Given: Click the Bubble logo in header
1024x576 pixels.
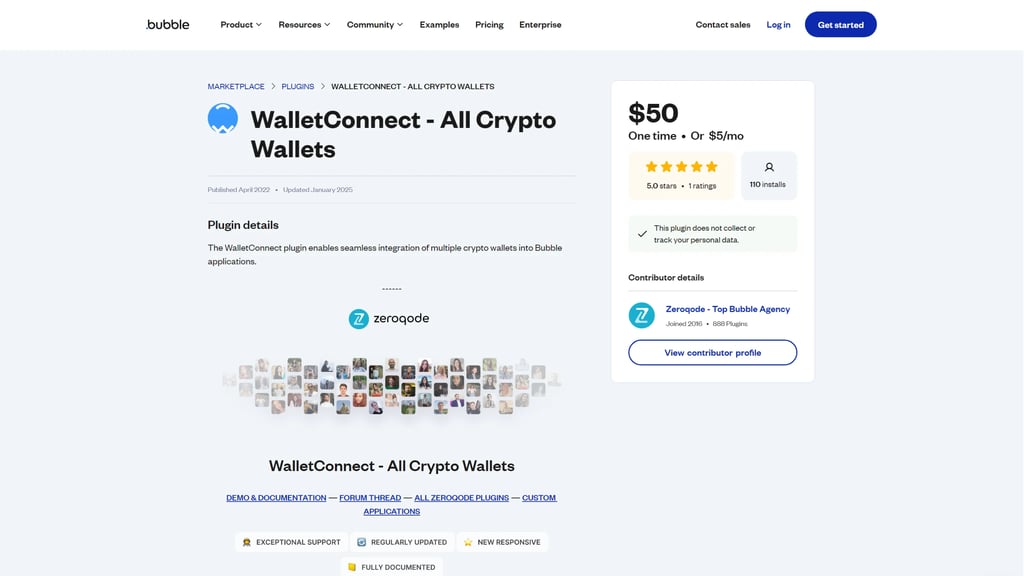Looking at the screenshot, I should 167,24.
